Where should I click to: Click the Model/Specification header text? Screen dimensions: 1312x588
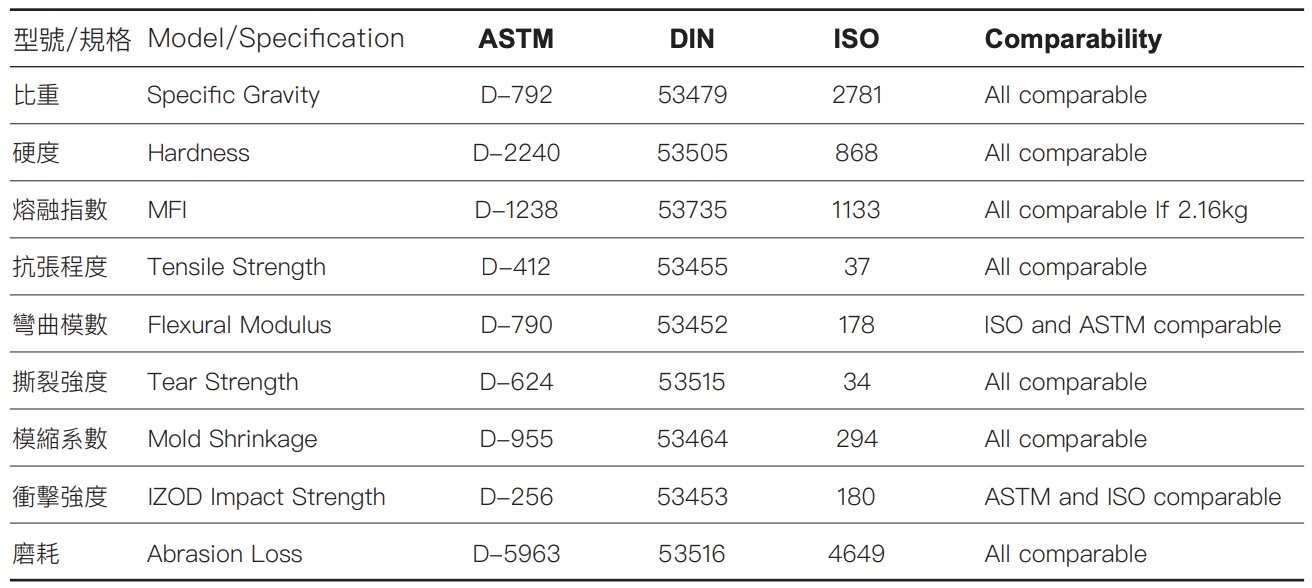[276, 39]
